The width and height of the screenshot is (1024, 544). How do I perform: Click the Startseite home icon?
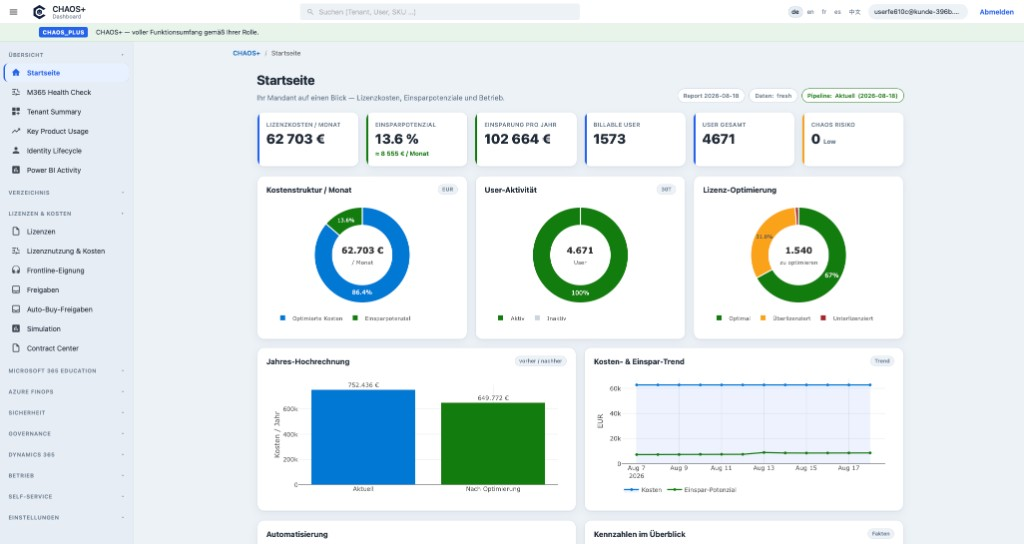[16, 72]
